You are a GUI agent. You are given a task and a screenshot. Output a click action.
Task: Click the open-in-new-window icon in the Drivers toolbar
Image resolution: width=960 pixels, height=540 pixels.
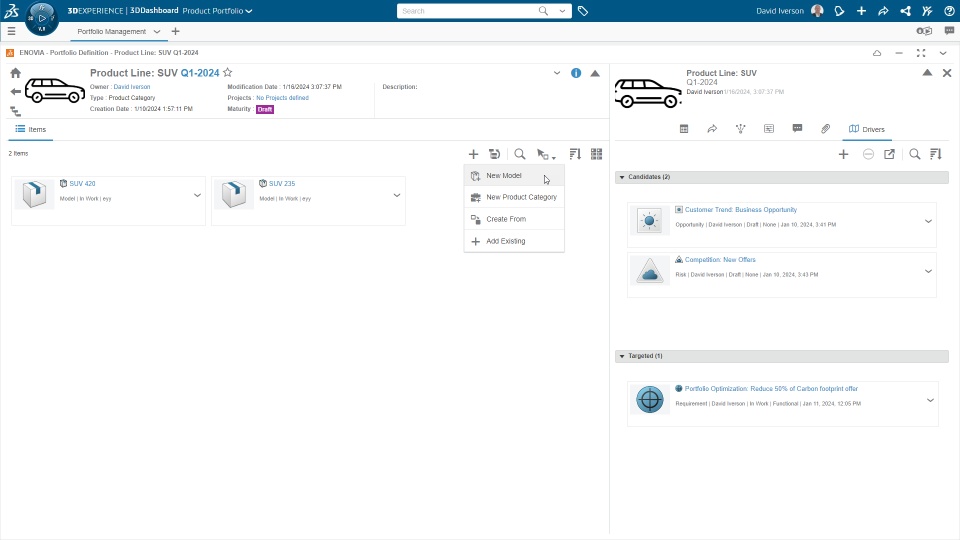(x=890, y=154)
